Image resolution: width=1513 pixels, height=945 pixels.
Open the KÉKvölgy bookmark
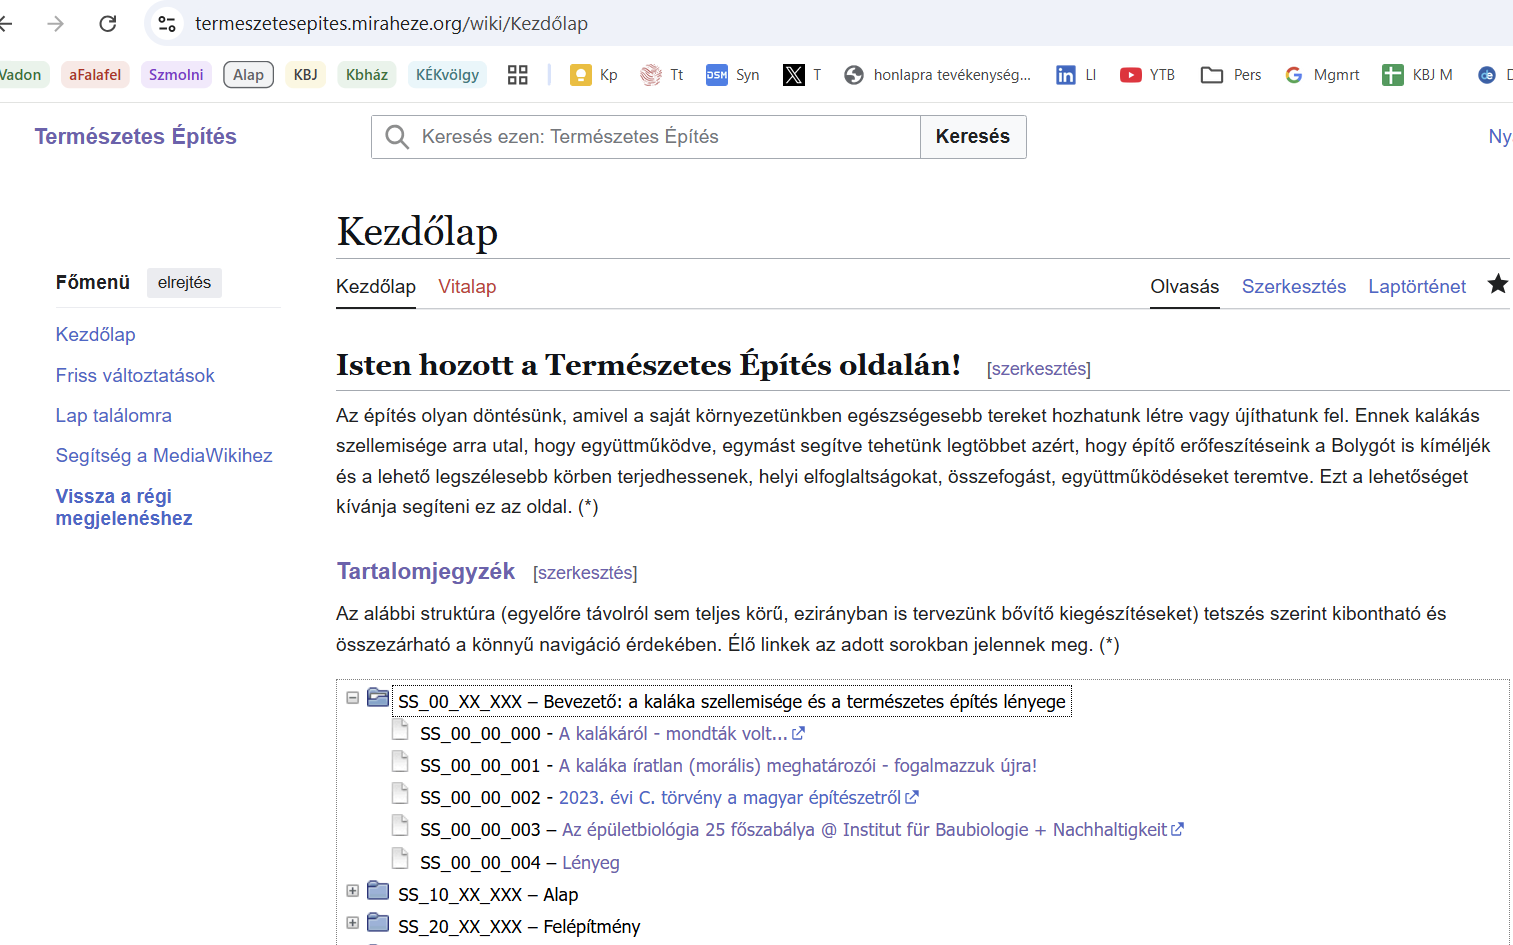coord(447,75)
